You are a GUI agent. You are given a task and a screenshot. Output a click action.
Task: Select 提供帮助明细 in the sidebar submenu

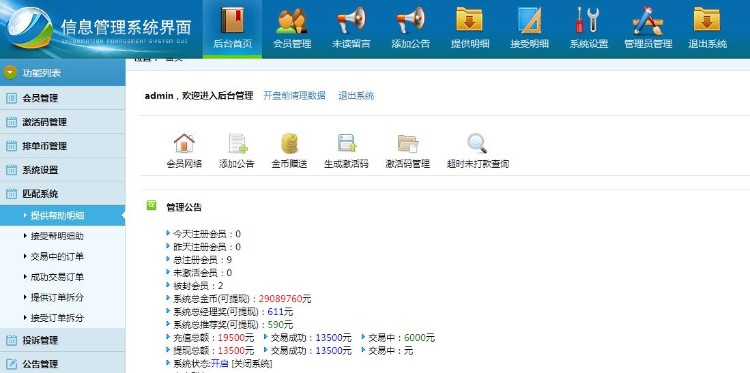63,216
